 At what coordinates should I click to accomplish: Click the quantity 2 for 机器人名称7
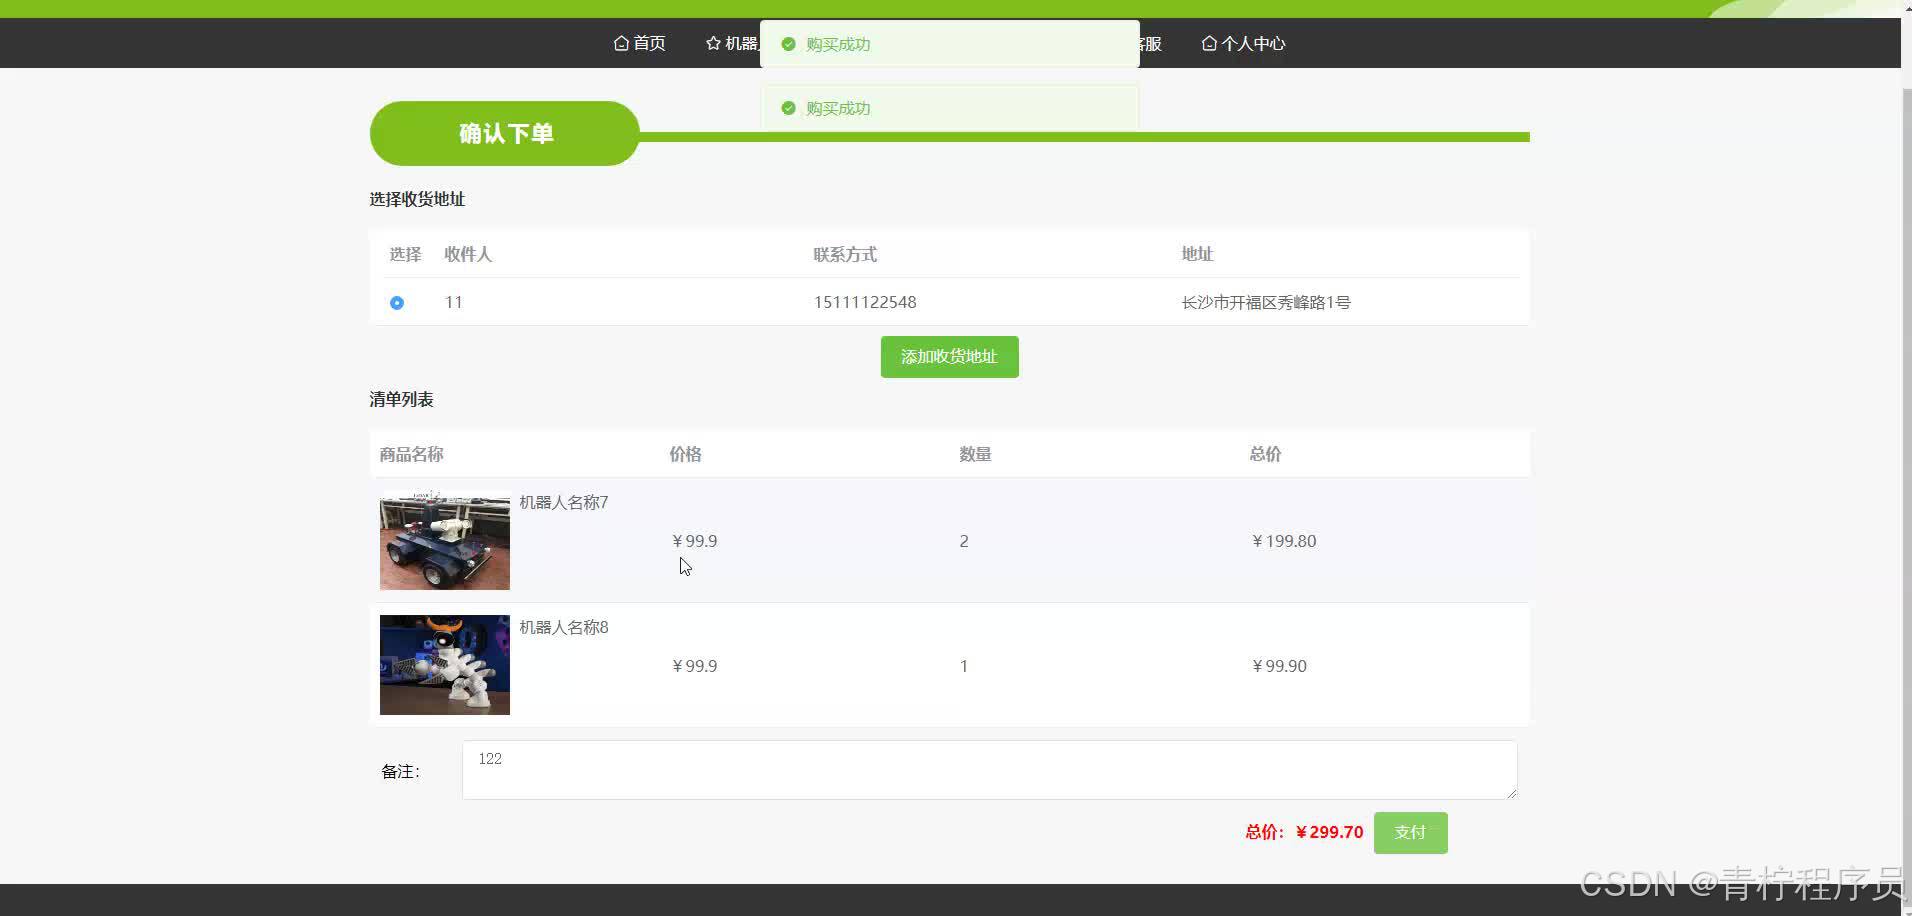coord(964,541)
